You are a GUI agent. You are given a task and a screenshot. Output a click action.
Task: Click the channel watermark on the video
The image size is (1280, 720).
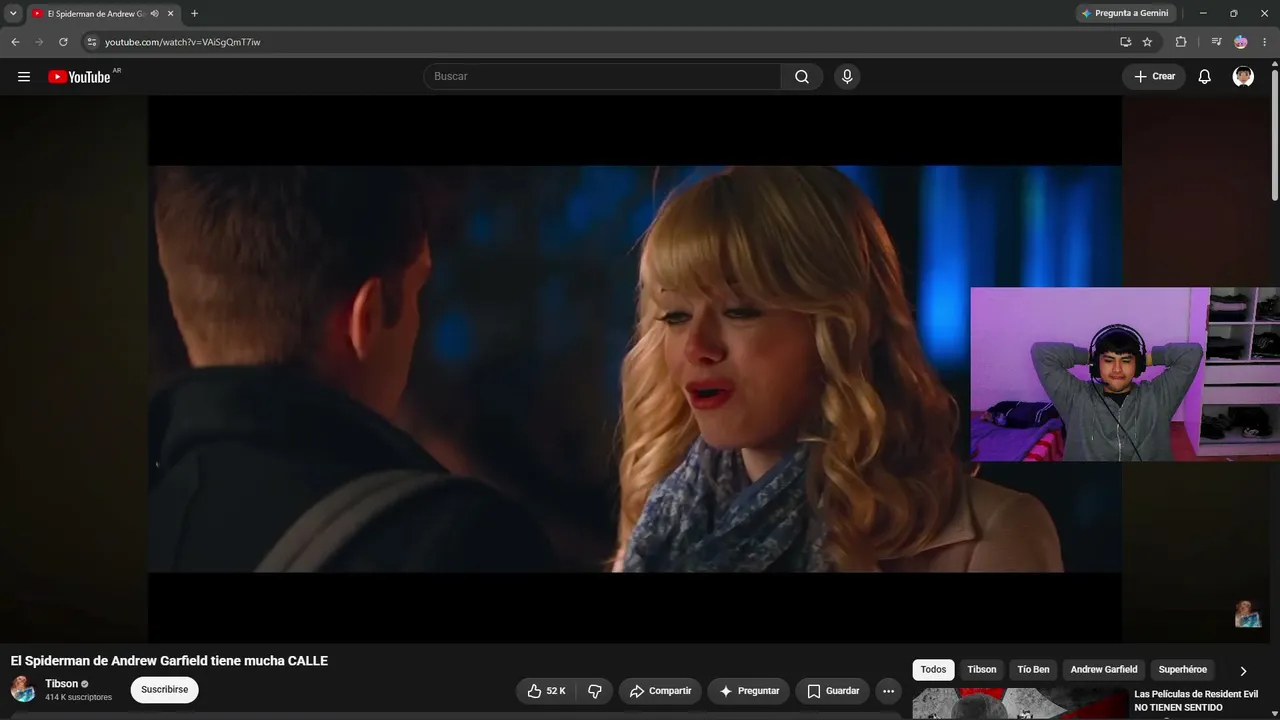pyautogui.click(x=1247, y=614)
